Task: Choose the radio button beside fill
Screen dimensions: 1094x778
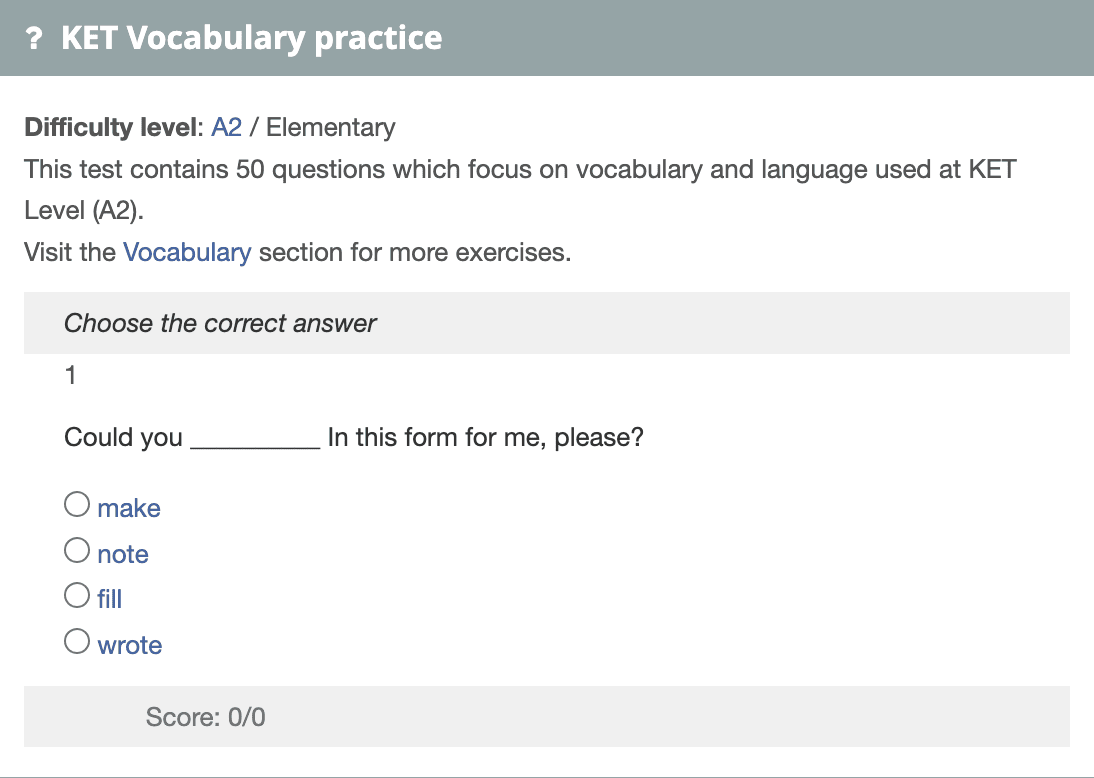Action: coord(77,596)
